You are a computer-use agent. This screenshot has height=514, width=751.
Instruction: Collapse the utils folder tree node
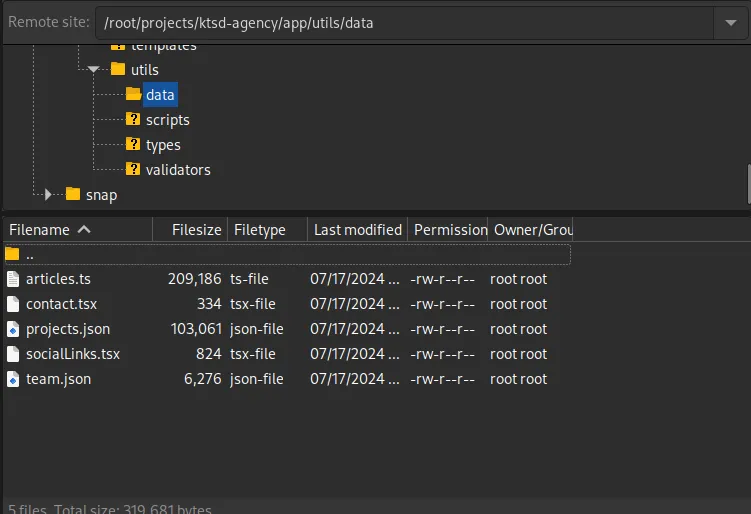click(x=93, y=70)
